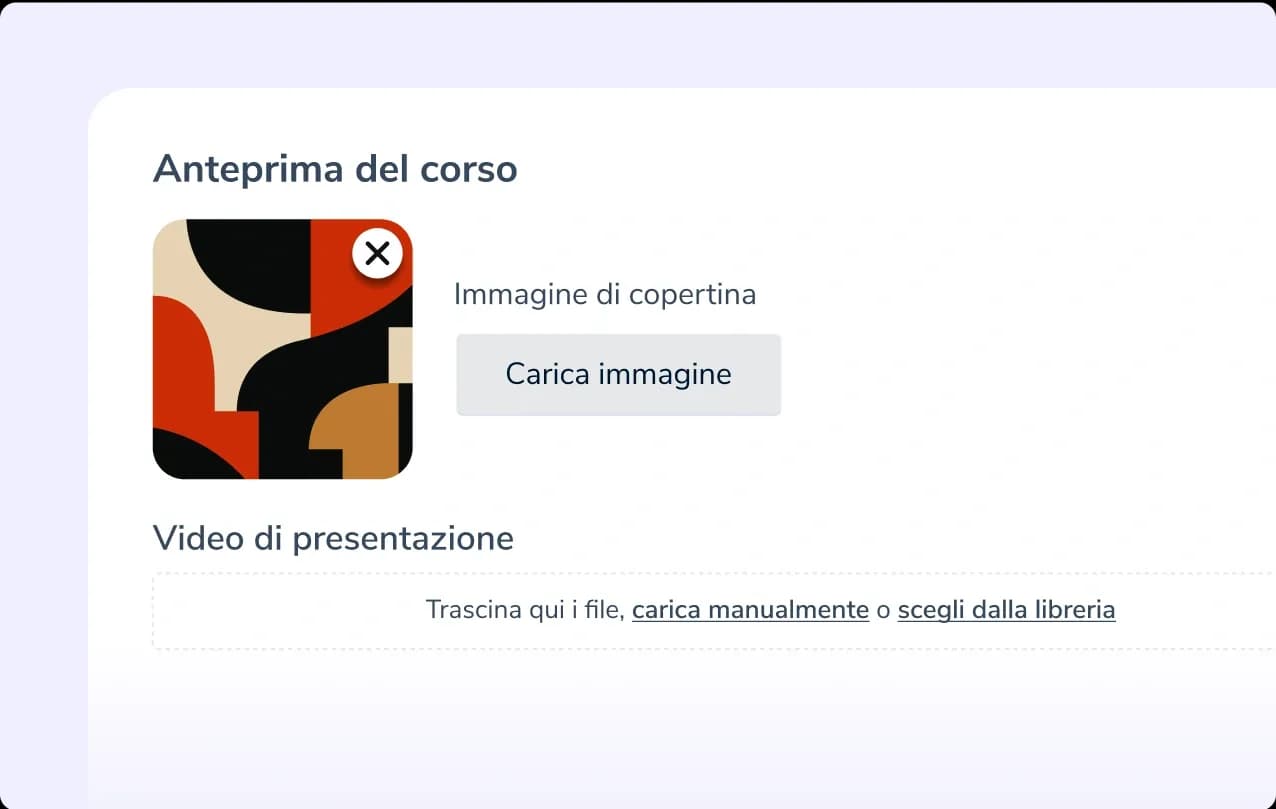Remove the cover image with the X icon
The image size is (1276, 809).
(x=377, y=254)
